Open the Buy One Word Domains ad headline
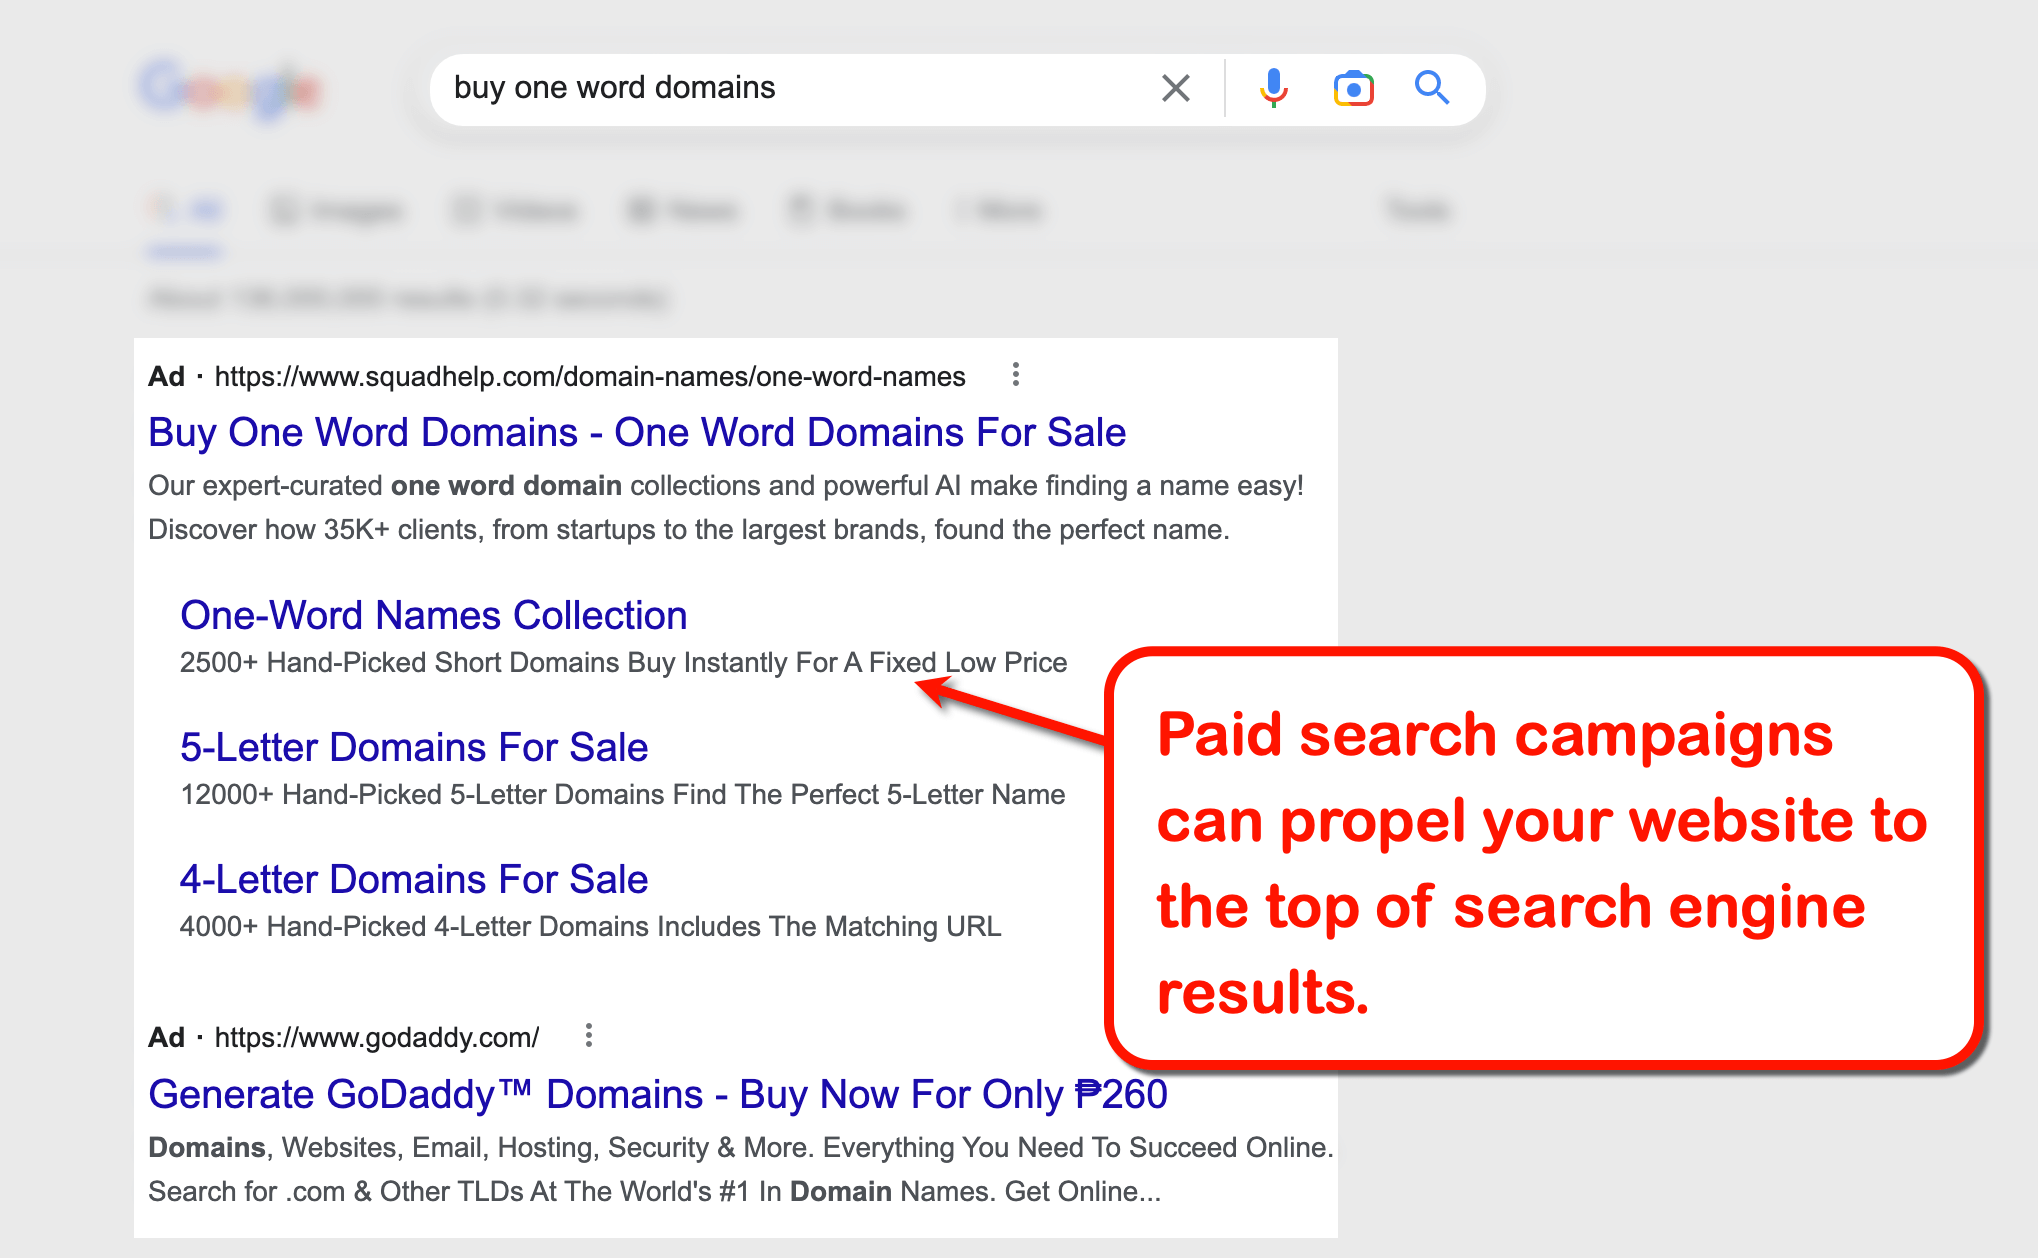2038x1258 pixels. point(636,432)
